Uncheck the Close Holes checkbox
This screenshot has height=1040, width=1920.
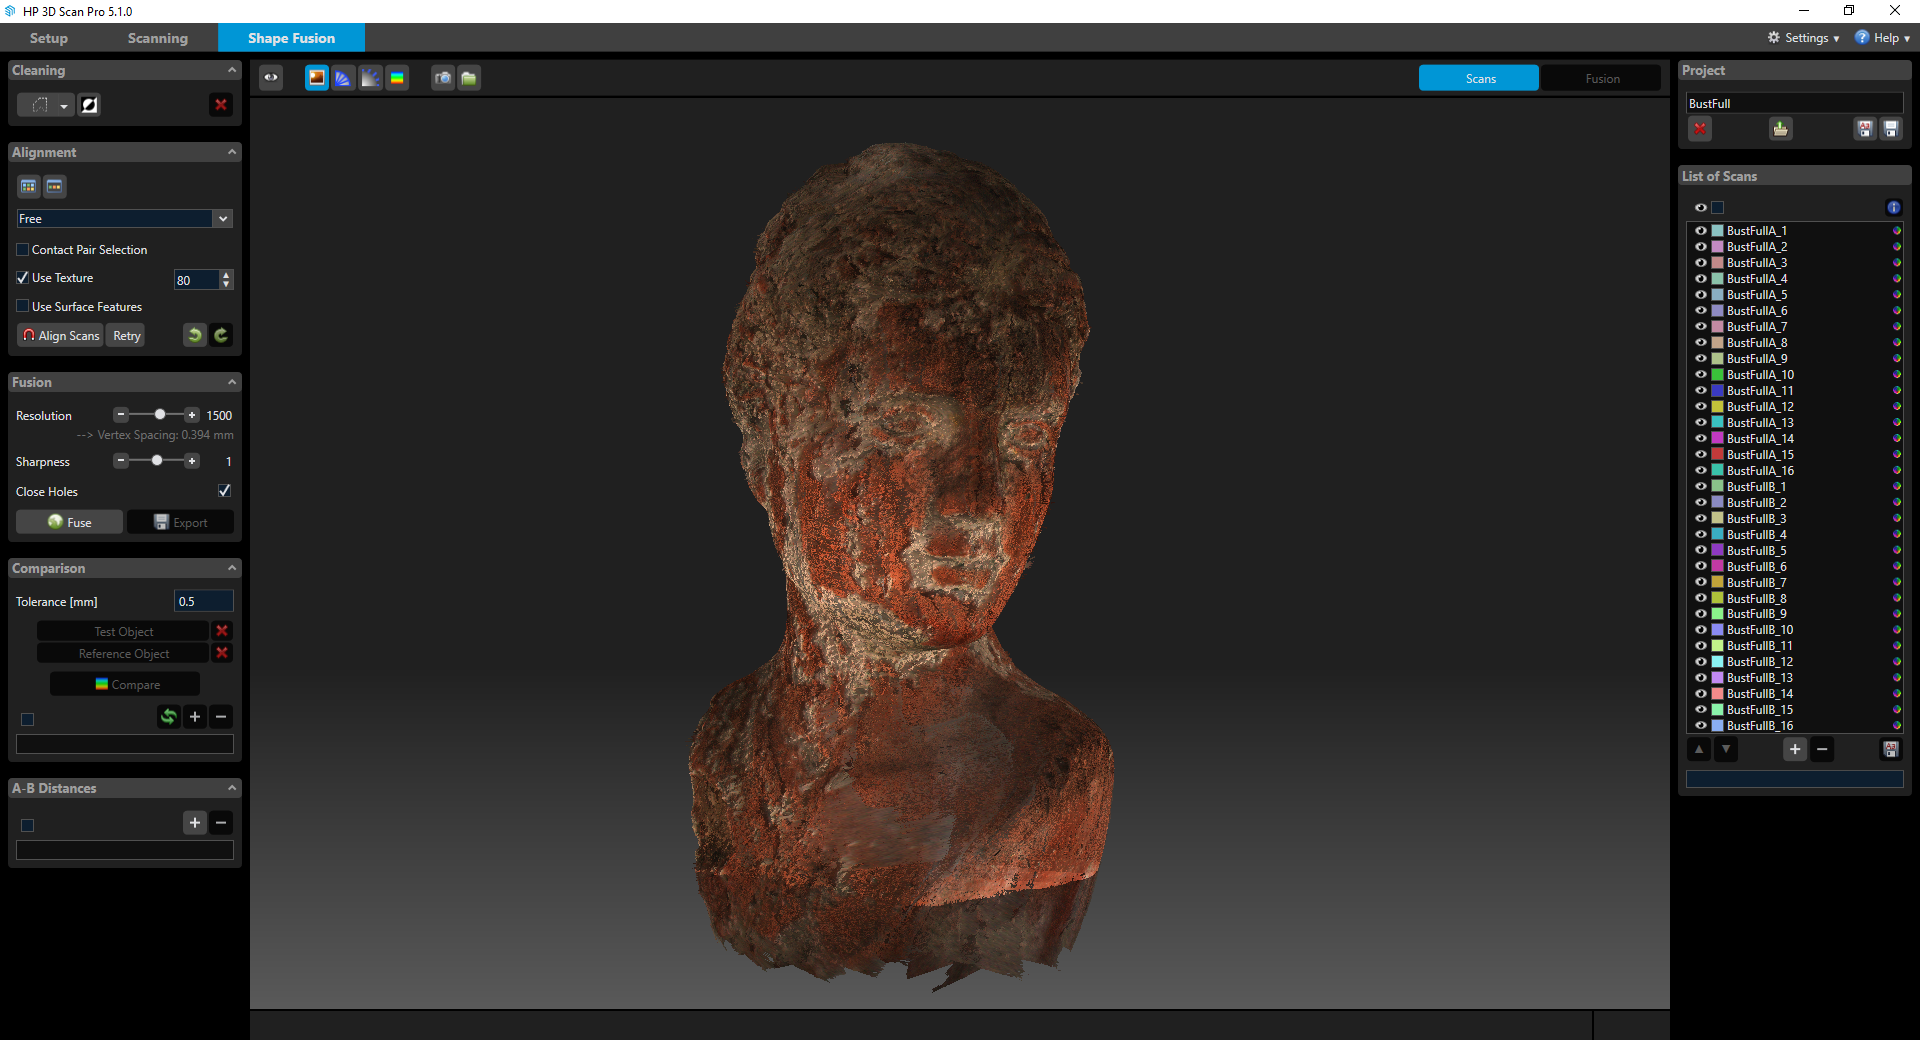click(224, 491)
